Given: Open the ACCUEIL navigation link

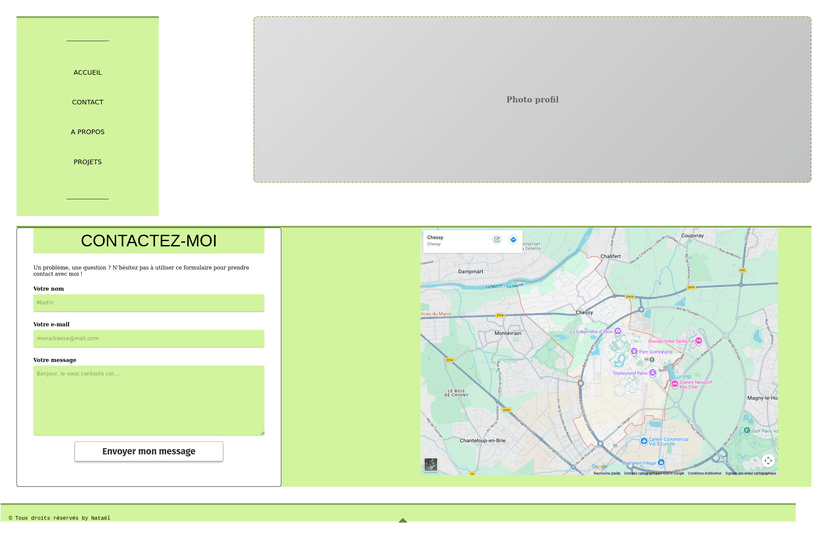Looking at the screenshot, I should click(x=88, y=72).
